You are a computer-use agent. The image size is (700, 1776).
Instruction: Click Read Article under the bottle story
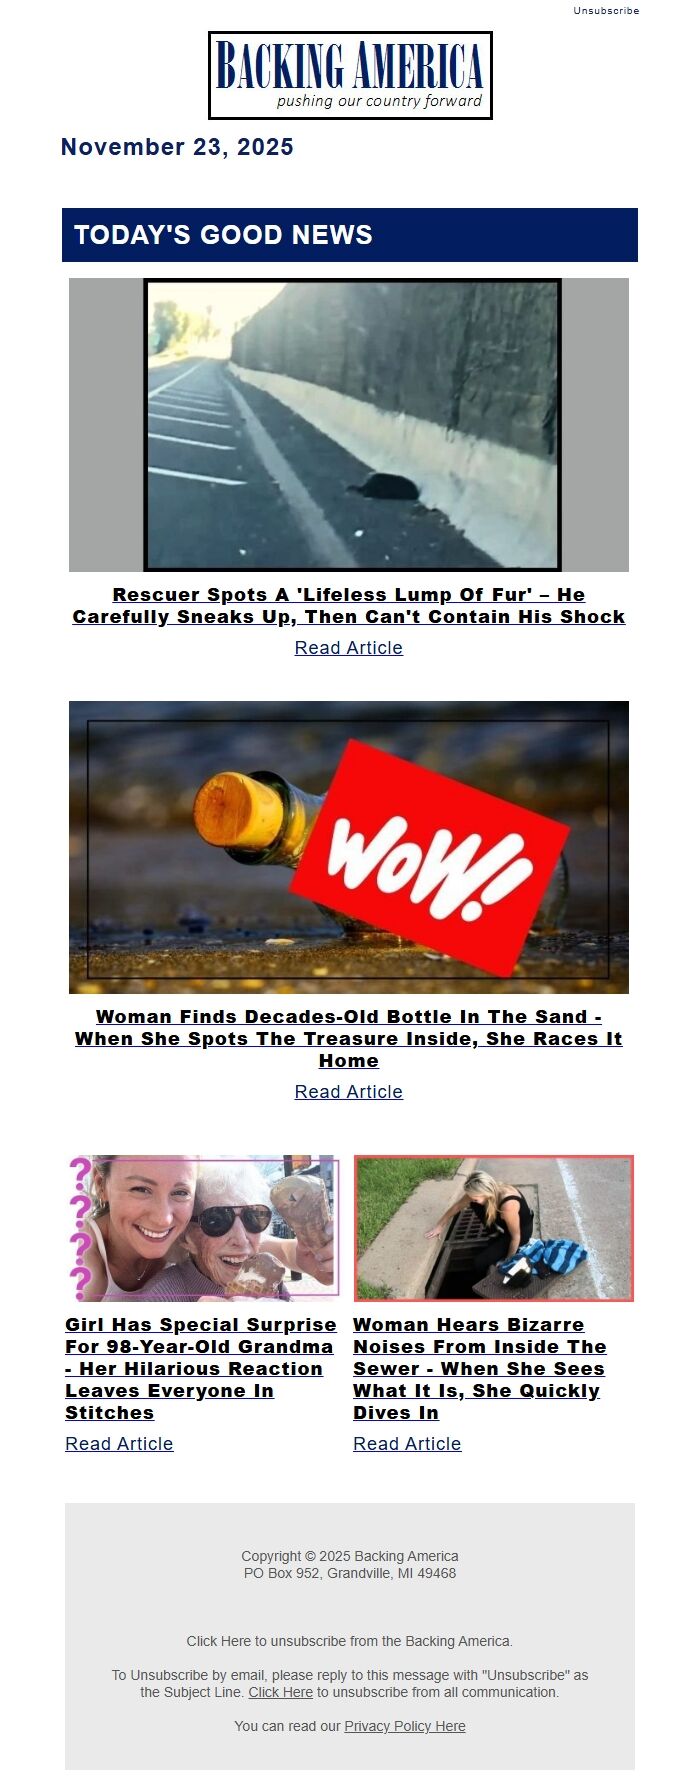pos(349,1092)
